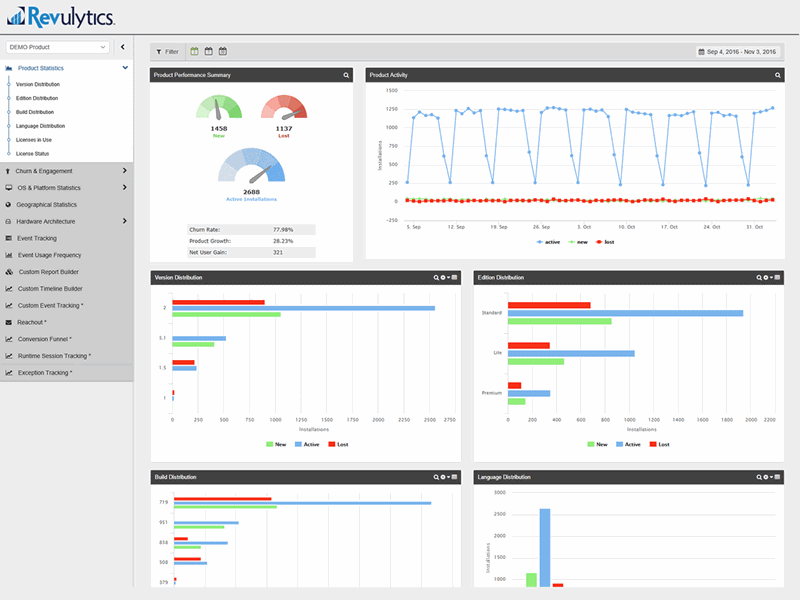Toggle the active series in Product Activity legend
Screen dimensions: 800x600
[x=548, y=242]
